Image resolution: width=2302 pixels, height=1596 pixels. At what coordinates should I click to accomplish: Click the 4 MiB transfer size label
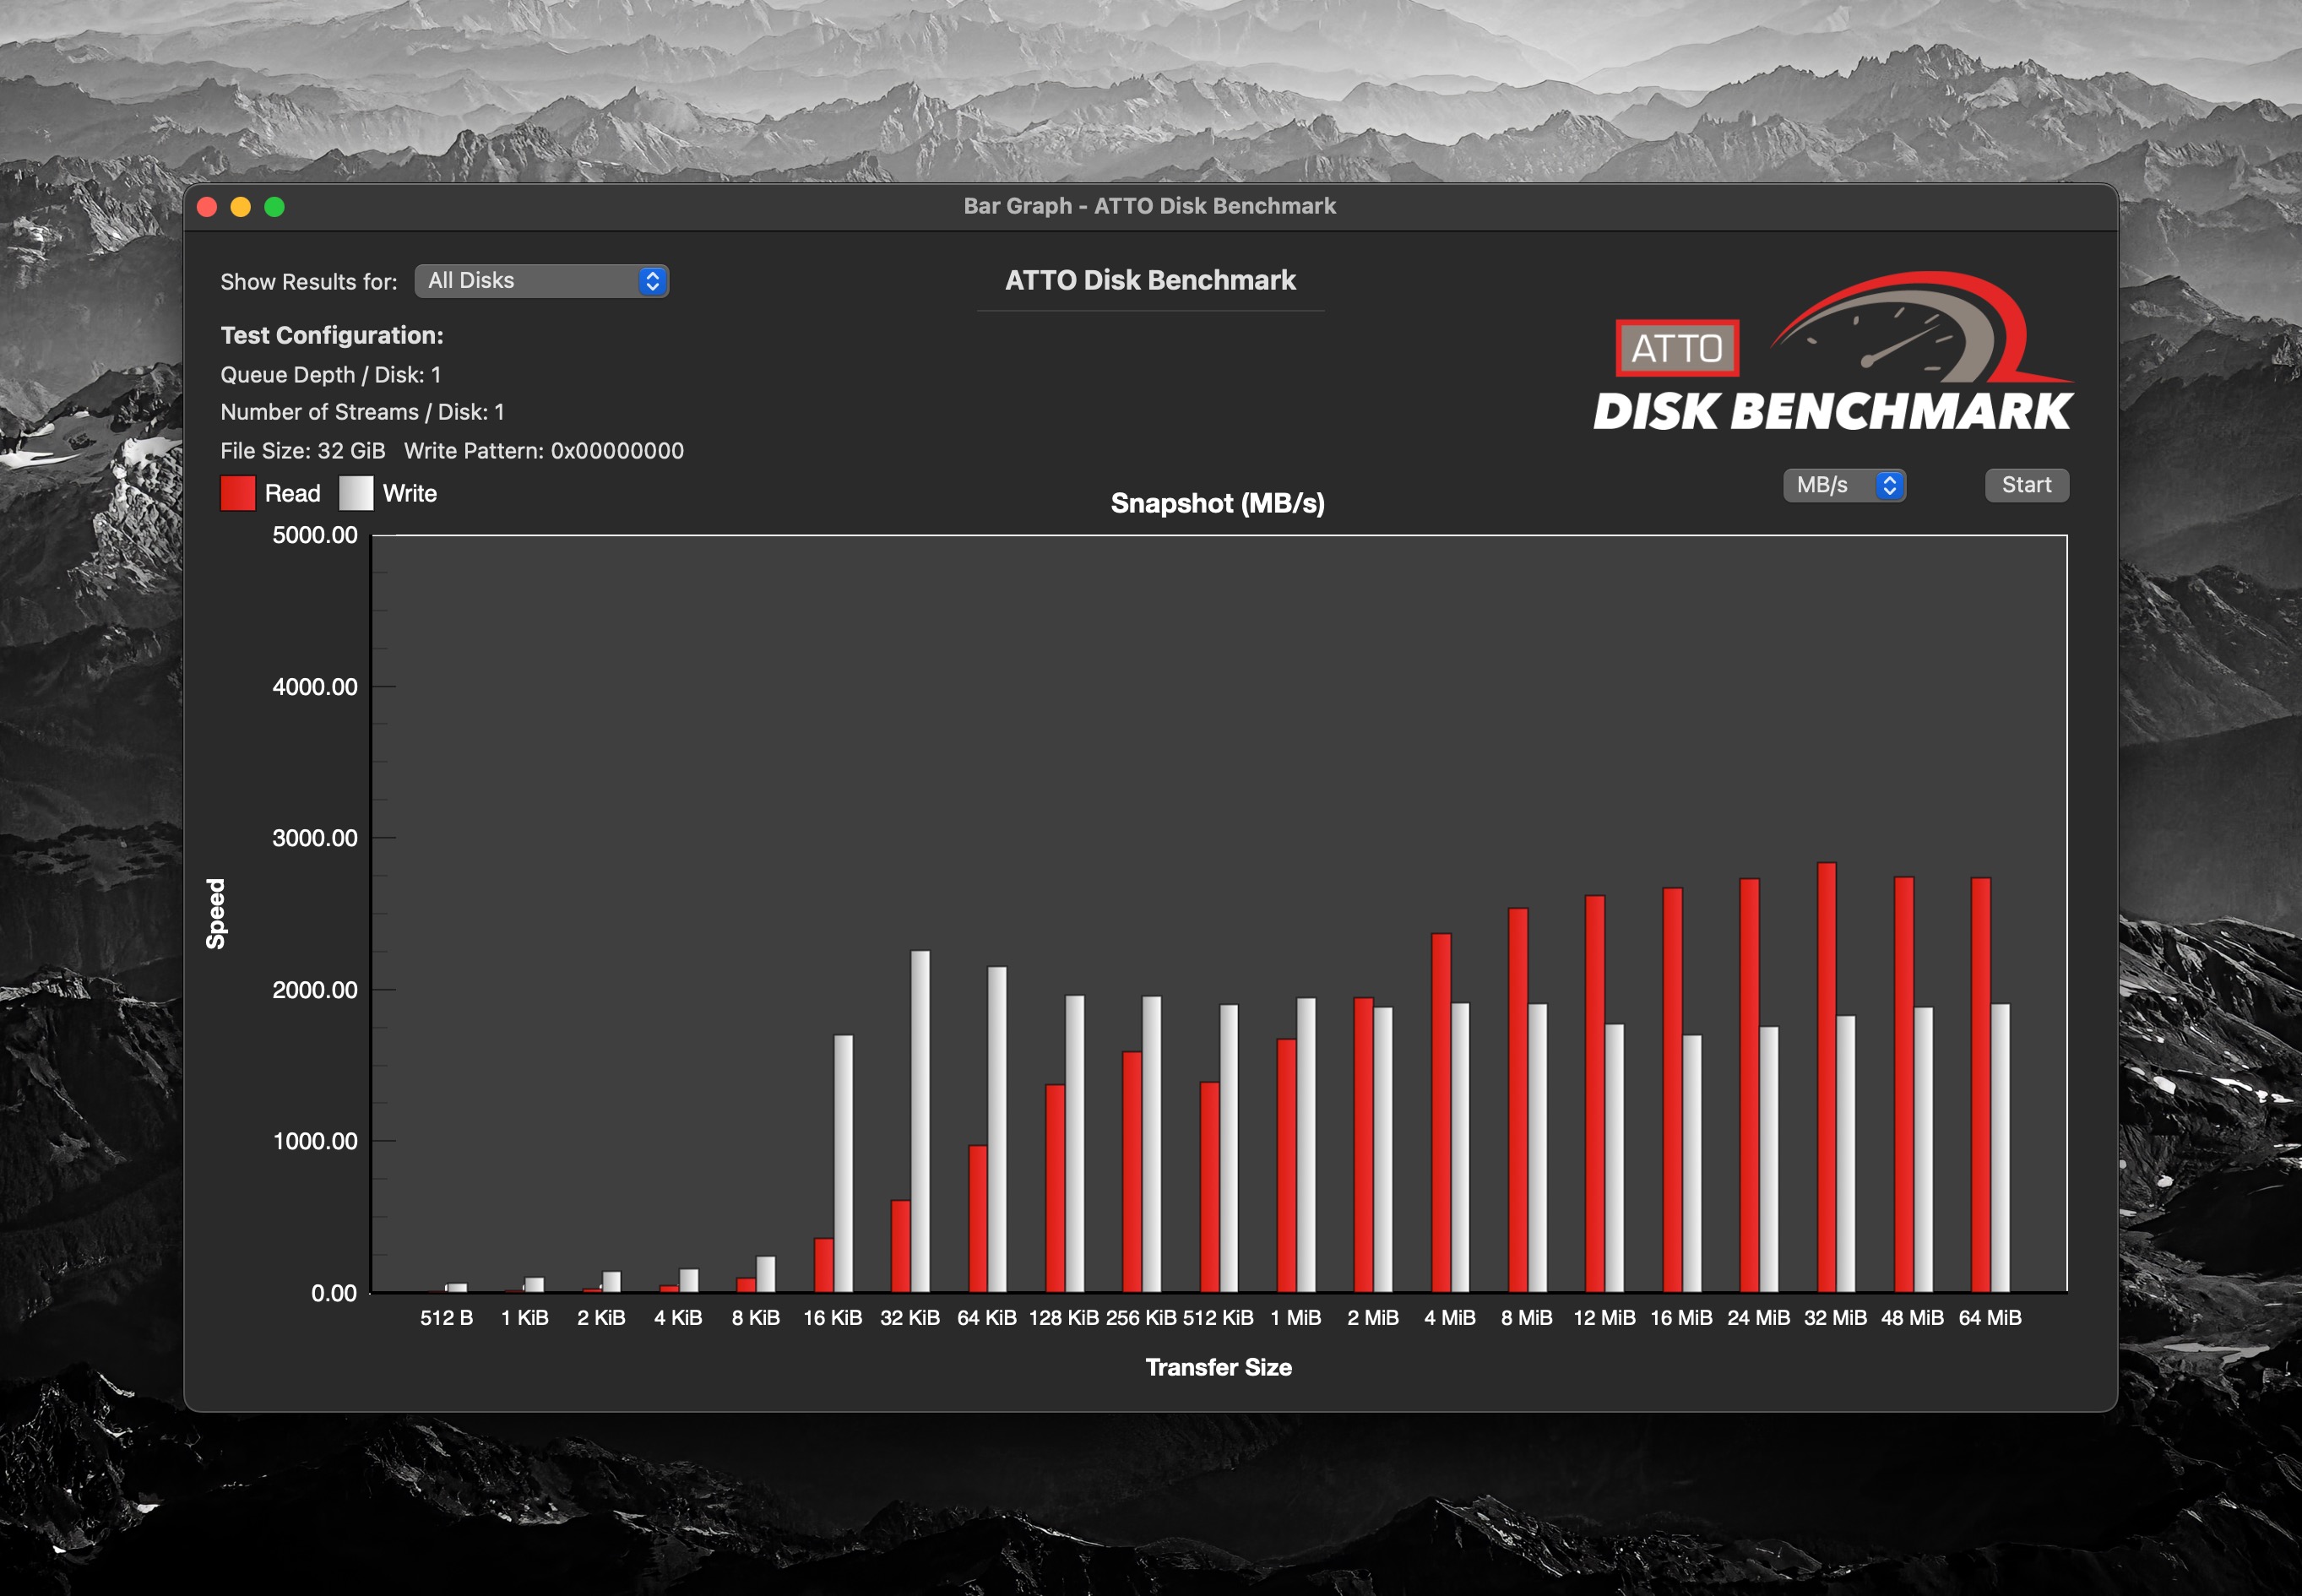[x=1450, y=1318]
